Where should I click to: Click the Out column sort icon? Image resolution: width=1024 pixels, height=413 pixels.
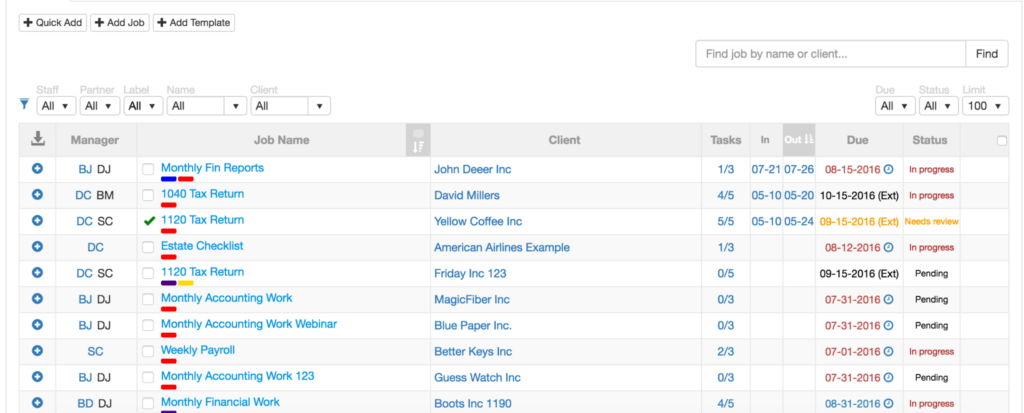808,139
